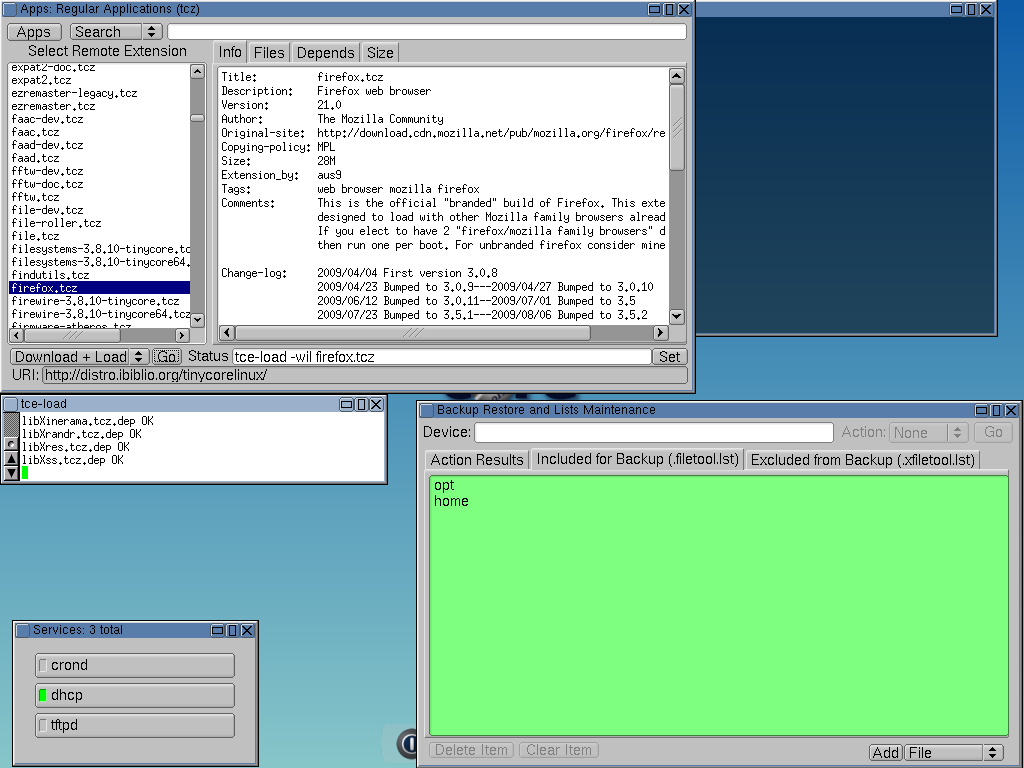1024x768 pixels.
Task: Open Download + Load action dropdown
Action: pyautogui.click(x=80, y=357)
